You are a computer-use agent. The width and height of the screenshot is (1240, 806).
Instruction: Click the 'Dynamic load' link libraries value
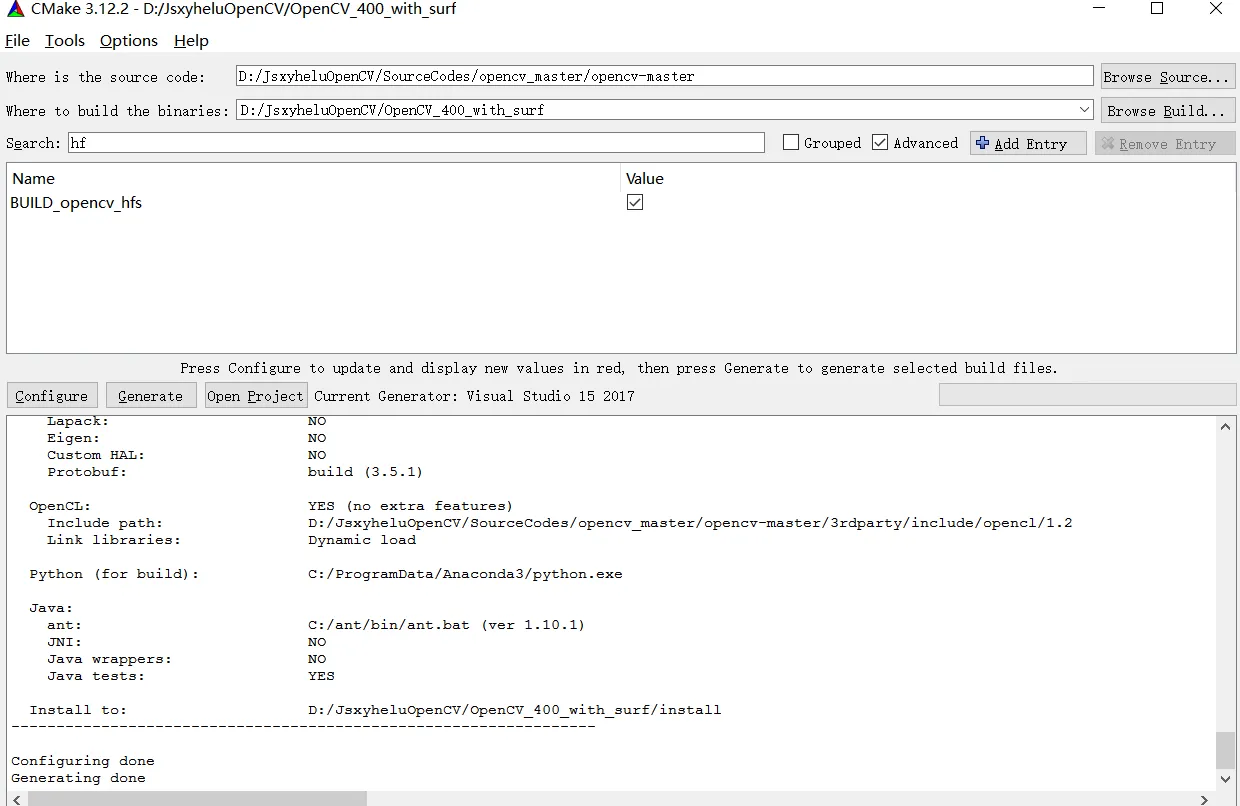(x=362, y=540)
